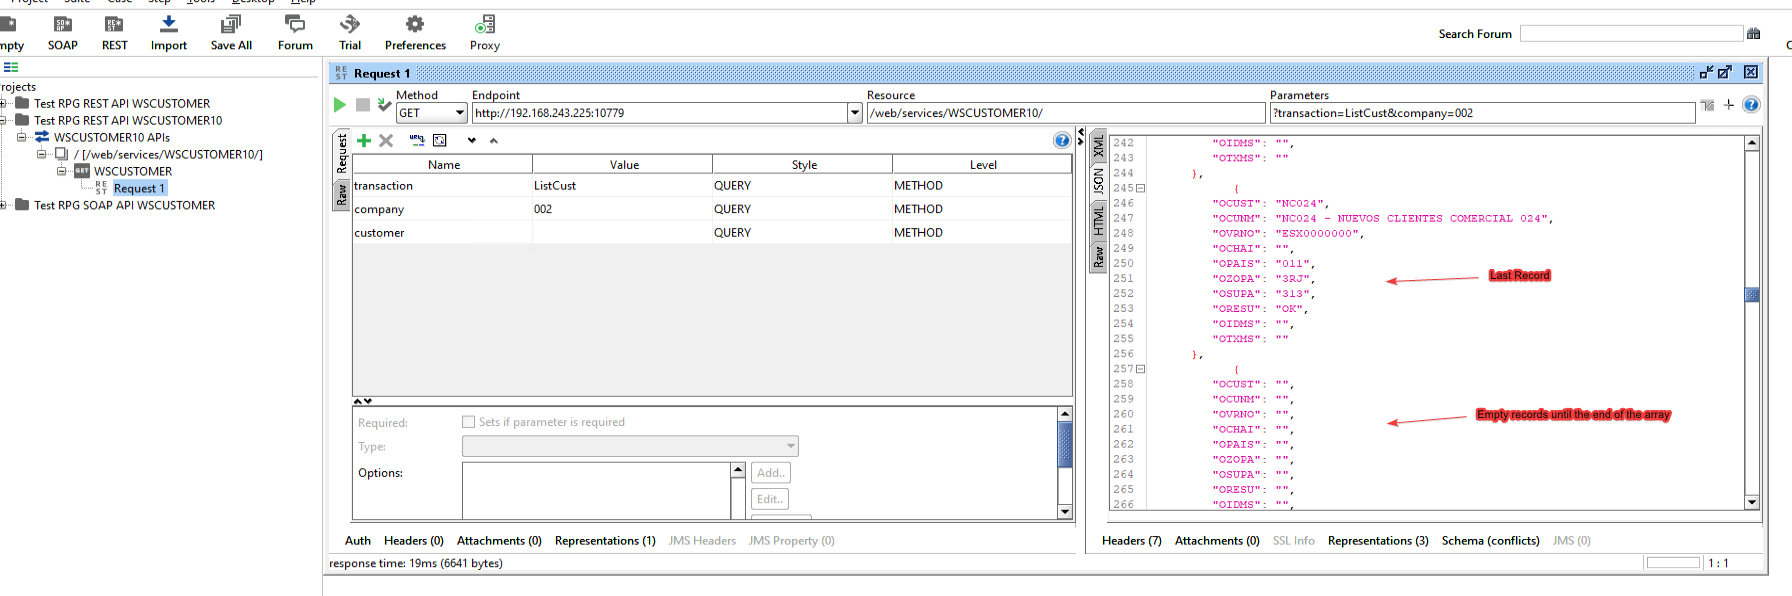Expand Test RPG SOAP API WSCUSTOMER project
The image size is (1792, 596).
4,205
